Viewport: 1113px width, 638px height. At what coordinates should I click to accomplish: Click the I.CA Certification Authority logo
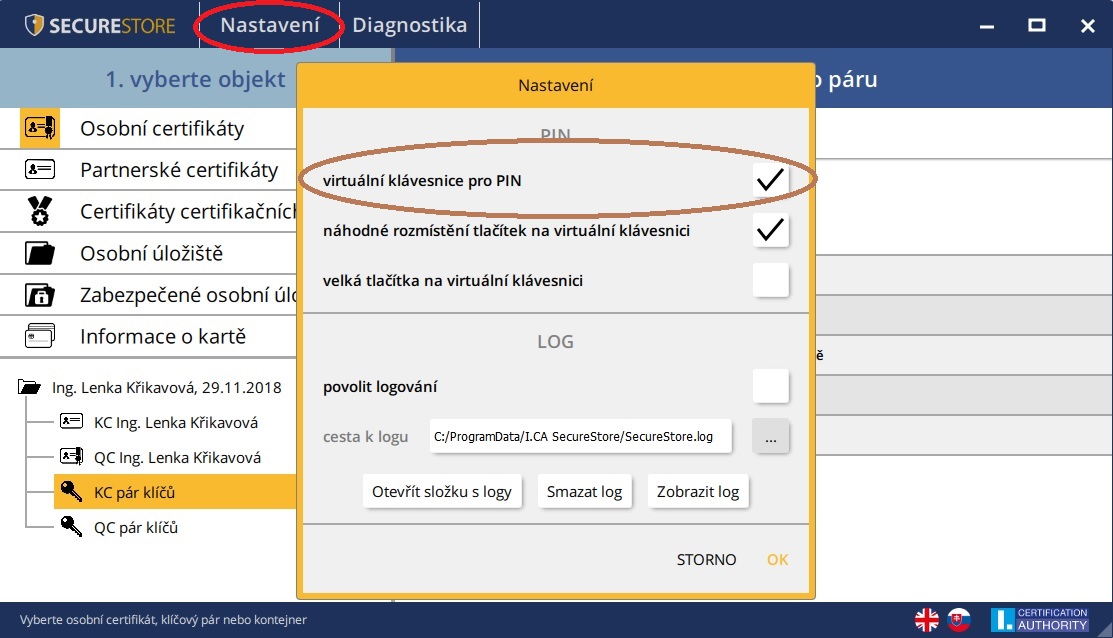(x=1040, y=619)
